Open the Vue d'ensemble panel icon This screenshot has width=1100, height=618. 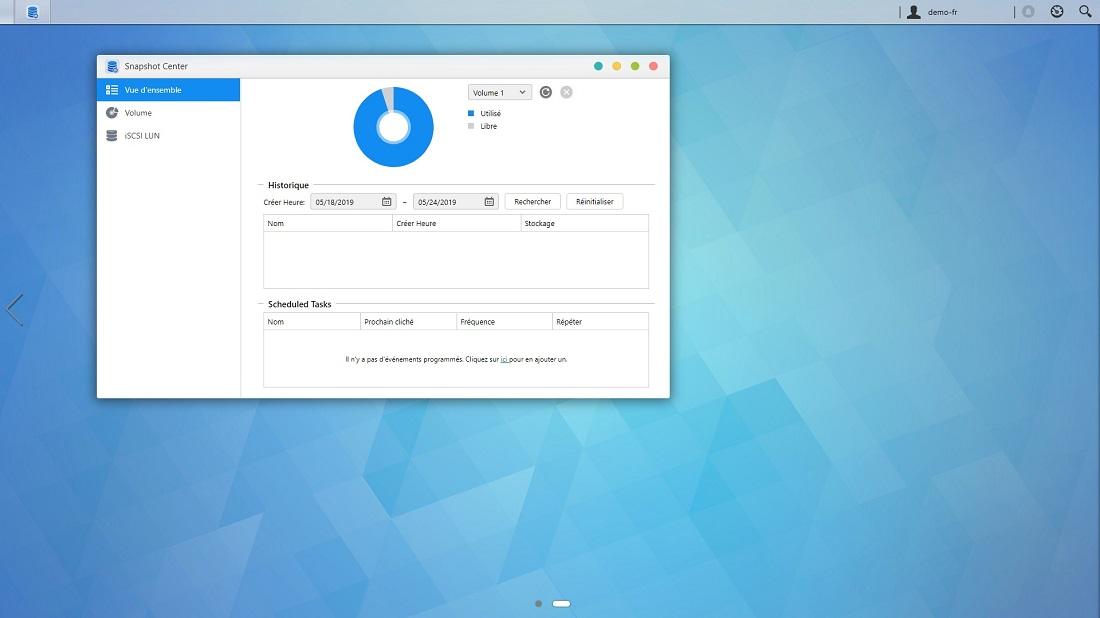112,89
